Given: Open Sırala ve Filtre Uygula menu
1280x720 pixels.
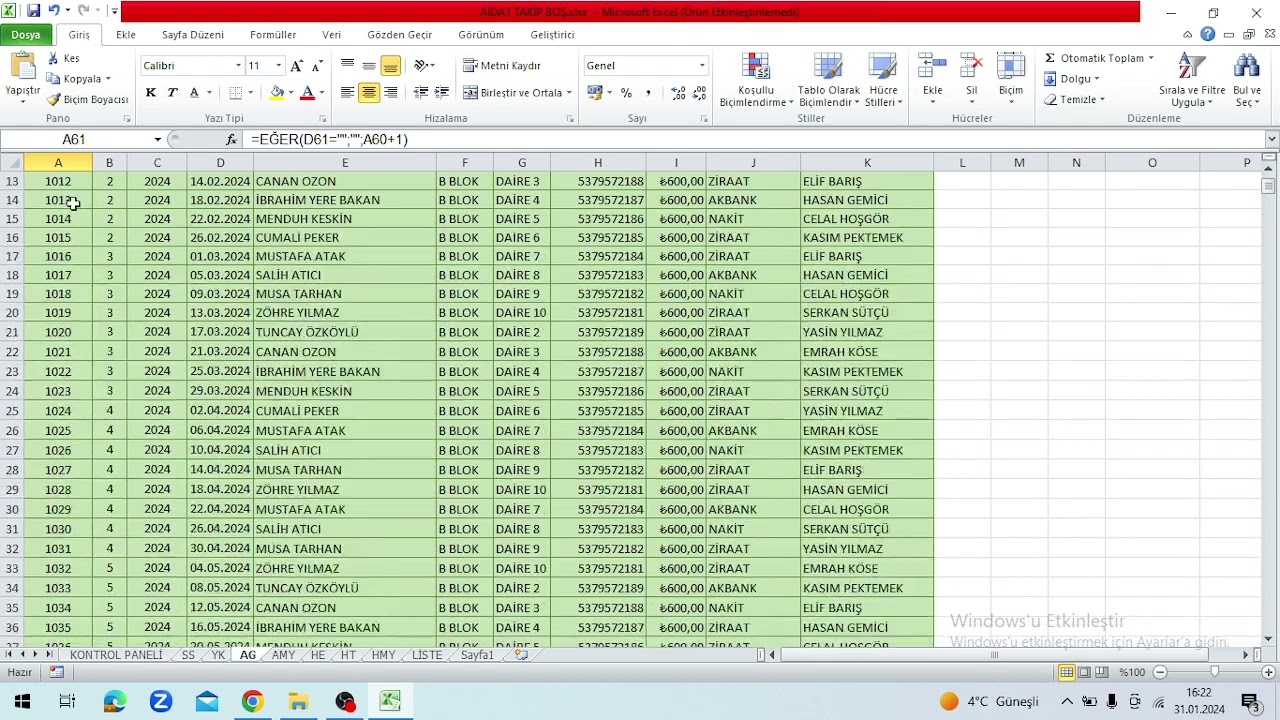Looking at the screenshot, I should click(1192, 80).
